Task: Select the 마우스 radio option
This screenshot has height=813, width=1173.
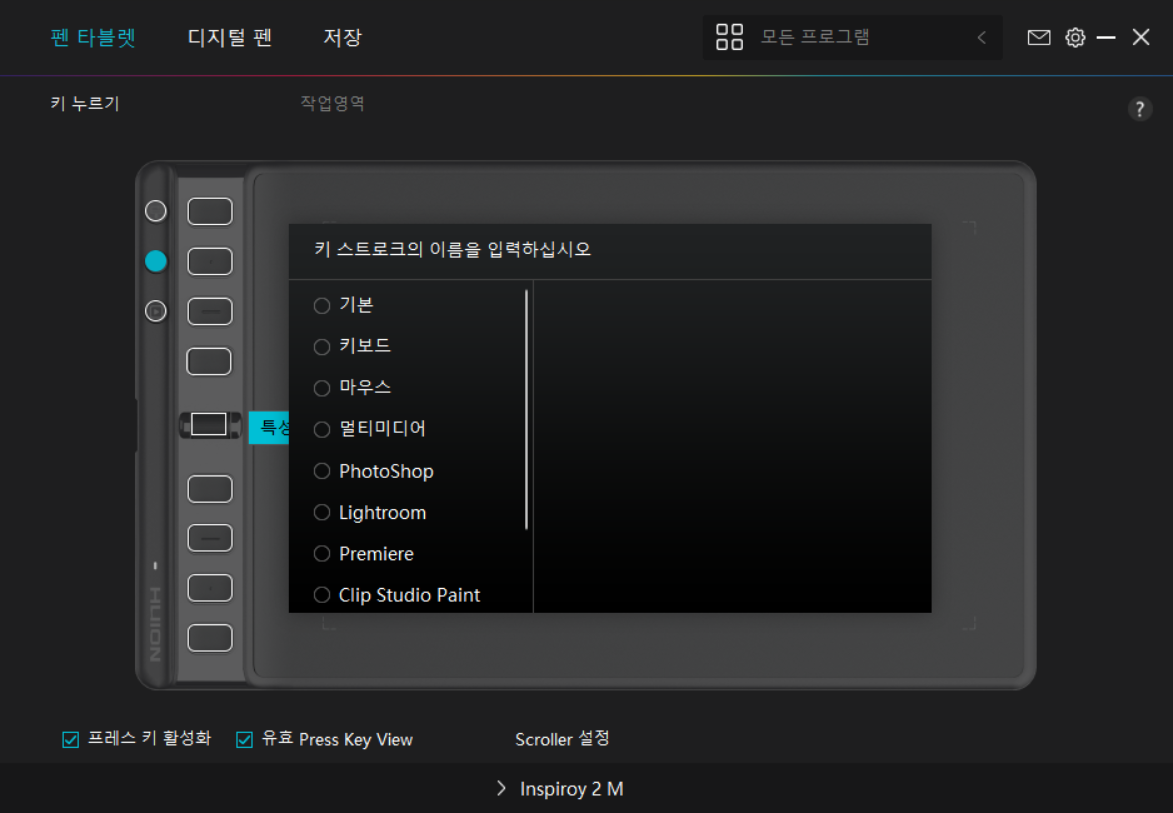Action: [x=322, y=388]
